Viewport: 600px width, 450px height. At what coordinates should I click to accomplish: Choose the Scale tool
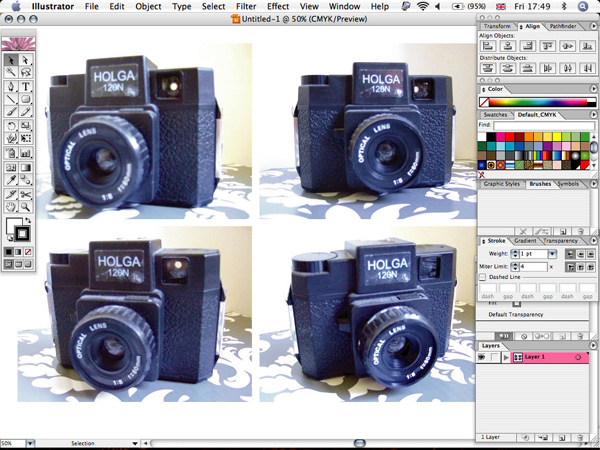[x=25, y=126]
